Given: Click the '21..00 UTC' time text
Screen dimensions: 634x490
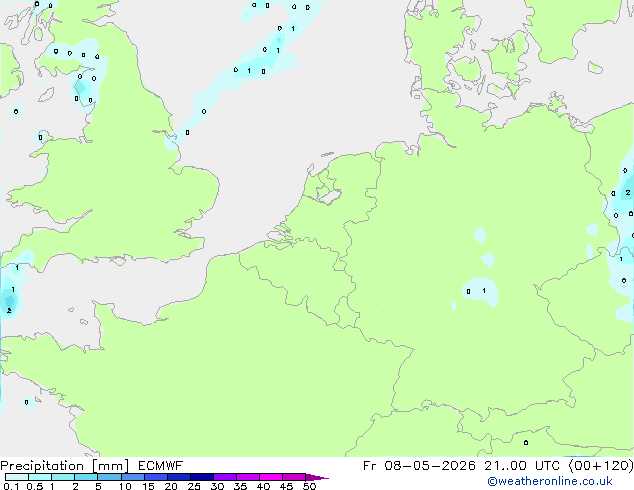Looking at the screenshot, I should [522, 466].
